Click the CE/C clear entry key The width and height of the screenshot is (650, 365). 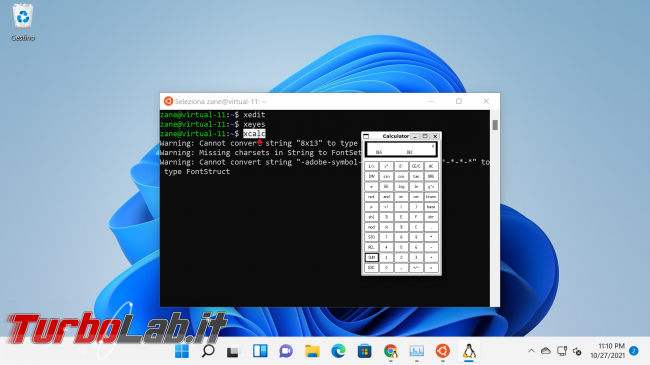pos(416,166)
